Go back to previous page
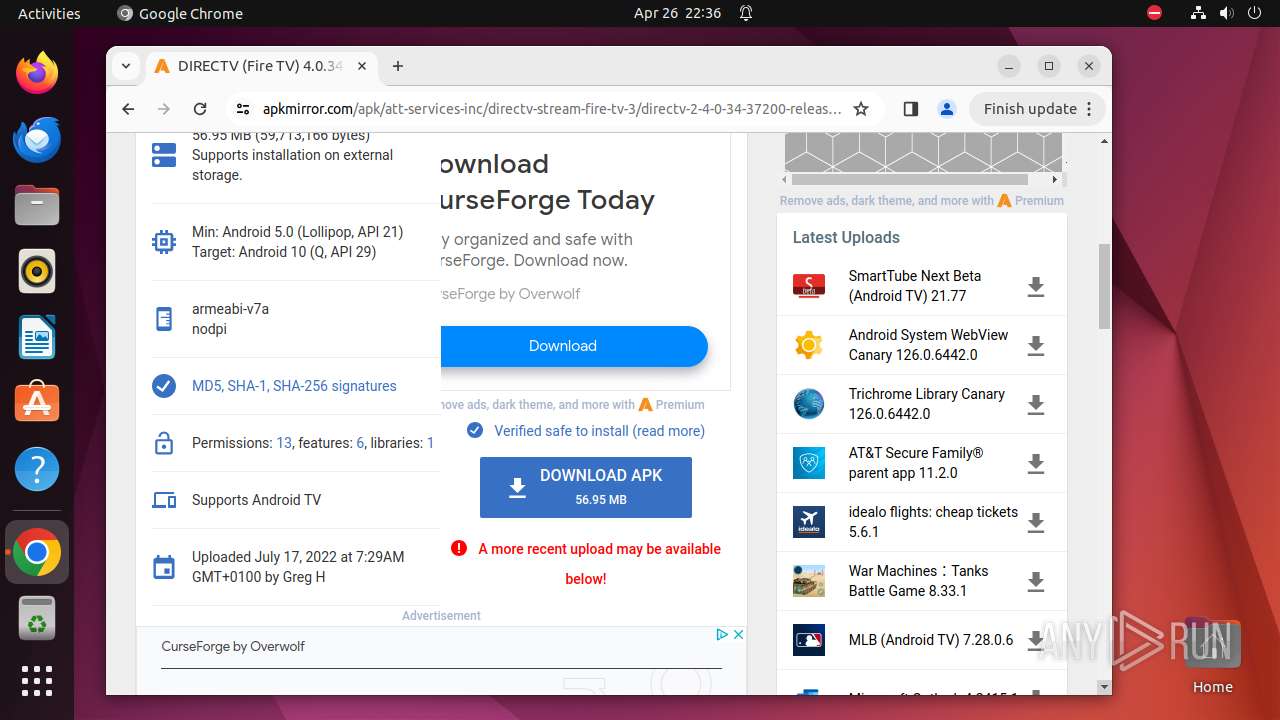 tap(128, 109)
